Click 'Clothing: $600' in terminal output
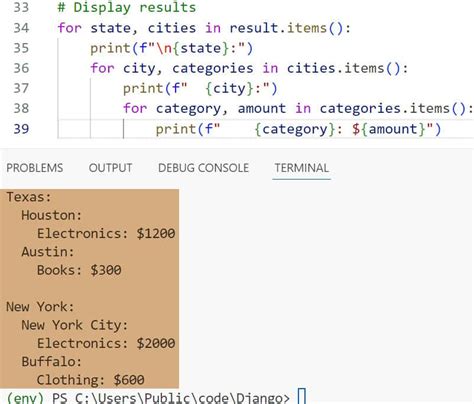This screenshot has width=474, height=404. pos(91,380)
